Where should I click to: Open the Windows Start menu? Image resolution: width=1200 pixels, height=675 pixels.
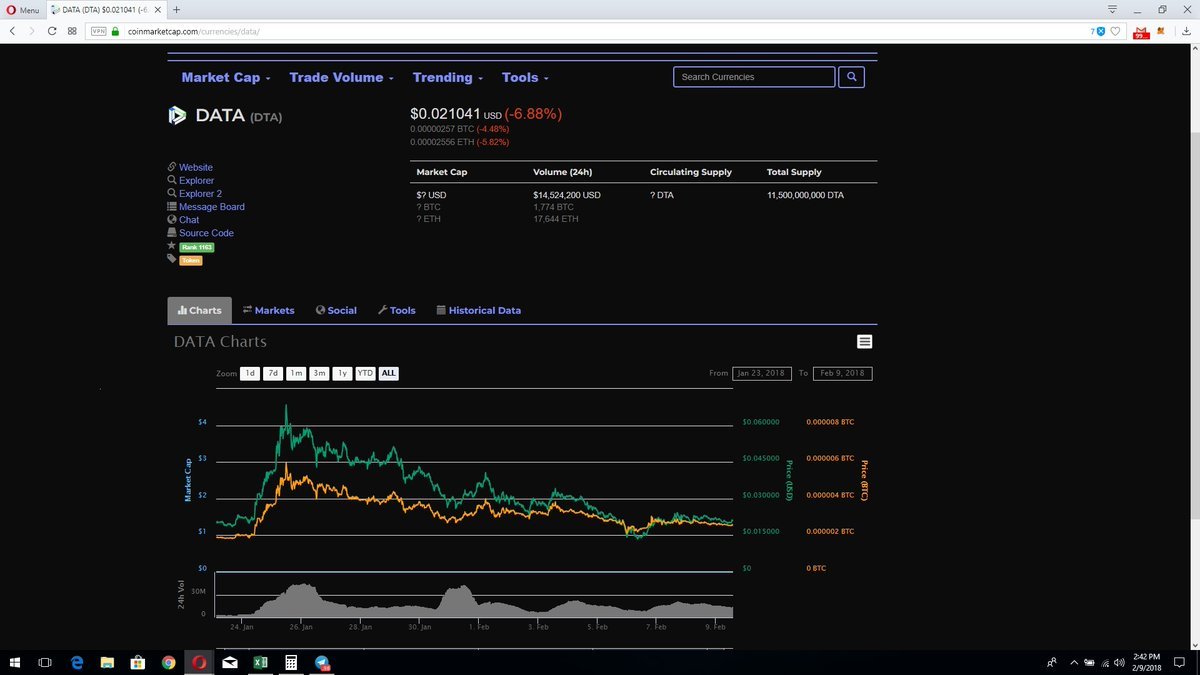[x=16, y=662]
